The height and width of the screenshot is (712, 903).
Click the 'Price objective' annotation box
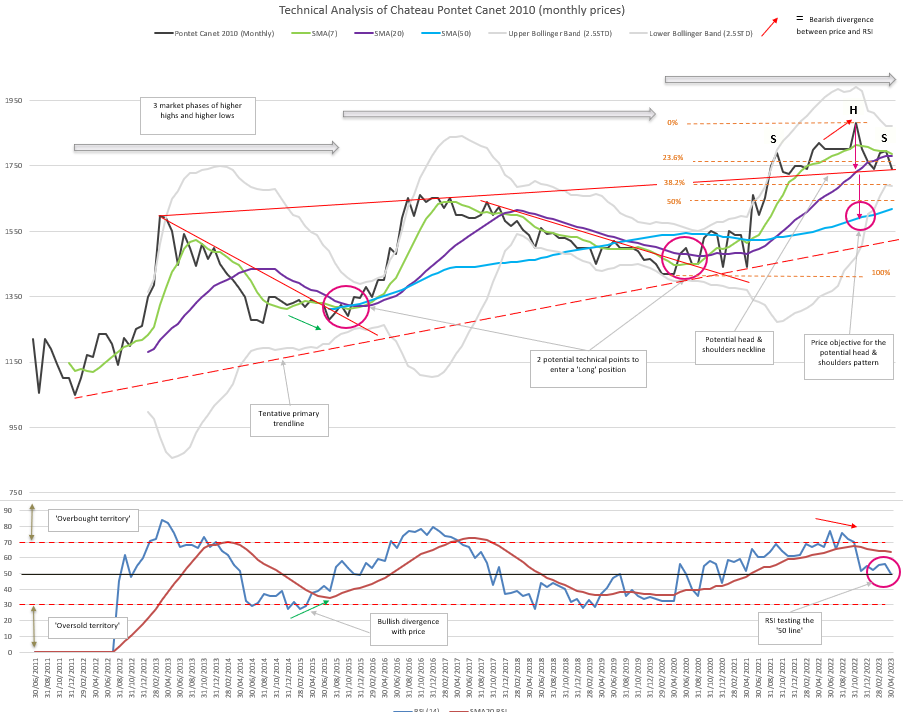pos(848,355)
